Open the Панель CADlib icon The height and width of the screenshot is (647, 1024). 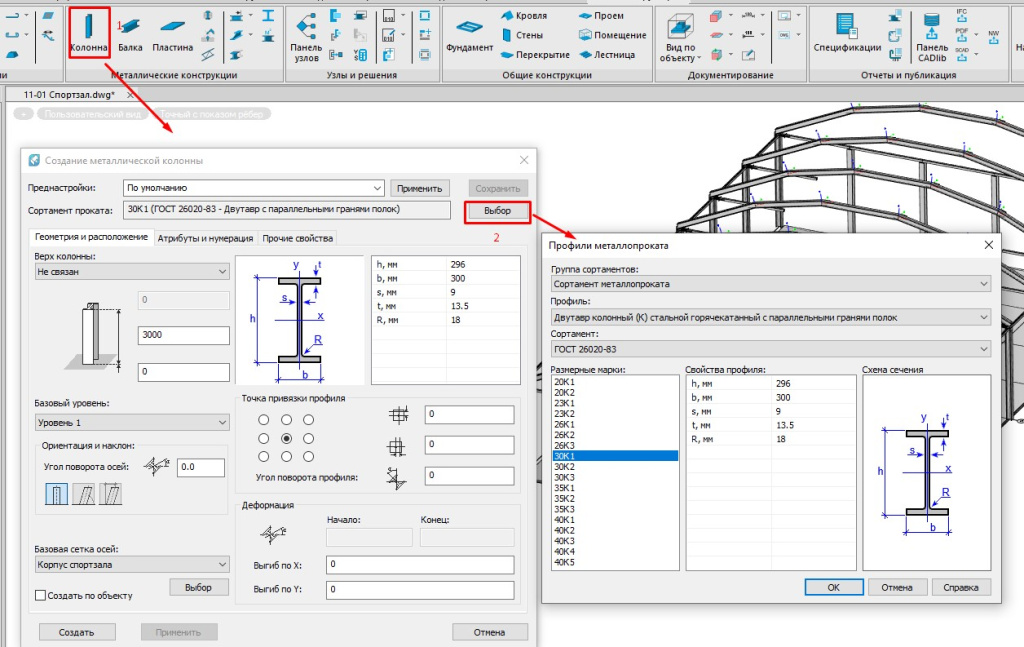point(932,30)
